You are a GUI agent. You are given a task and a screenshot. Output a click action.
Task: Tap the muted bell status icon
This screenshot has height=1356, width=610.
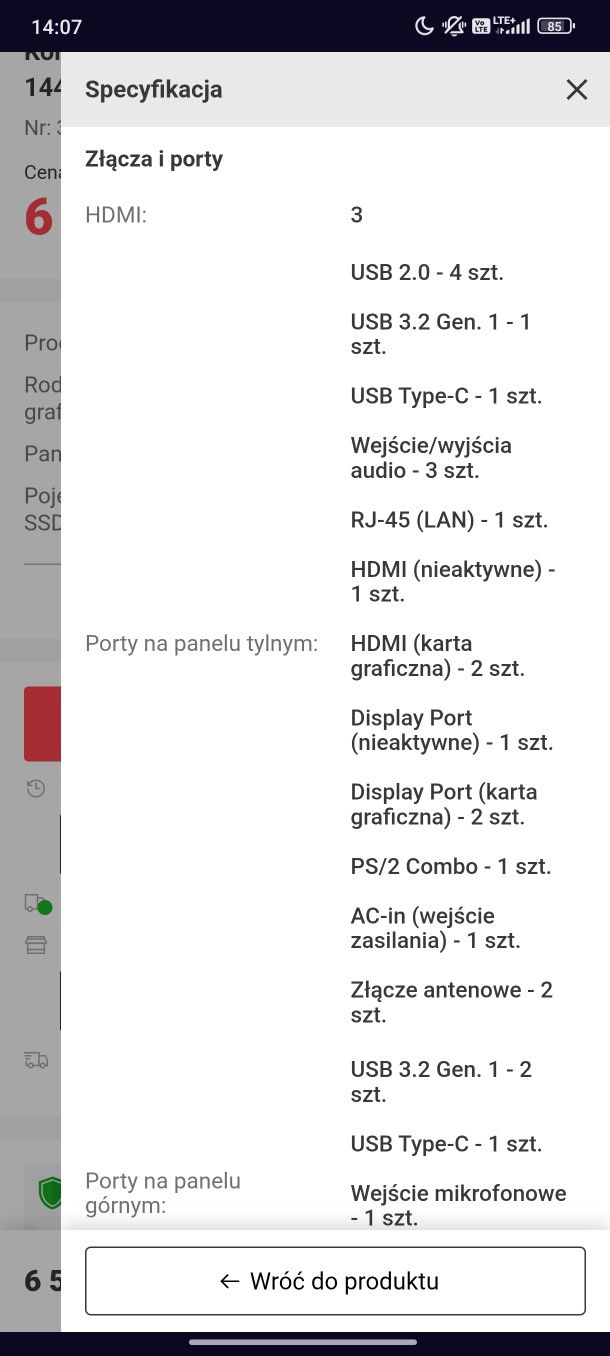click(455, 27)
